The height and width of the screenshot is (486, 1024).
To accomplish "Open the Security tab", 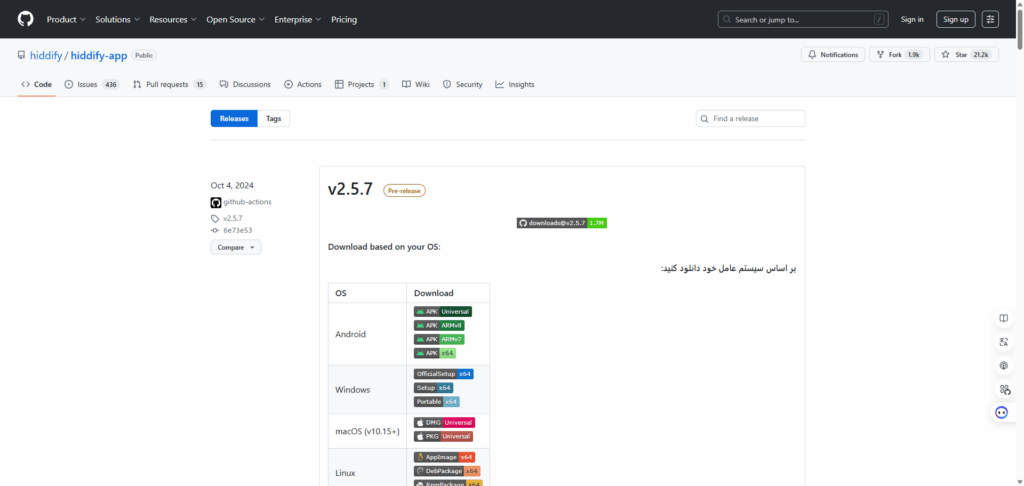I will [462, 84].
